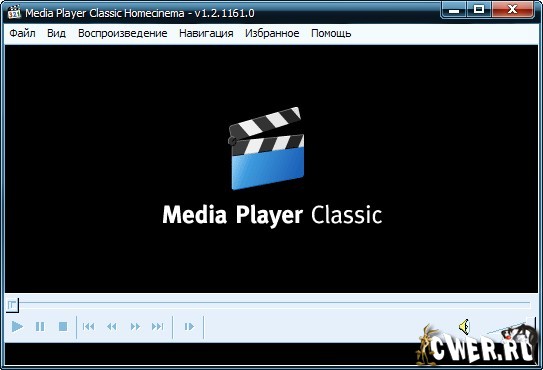543x370 pixels.
Task: Click the rewind (decrease speed) icon
Action: pyautogui.click(x=112, y=326)
